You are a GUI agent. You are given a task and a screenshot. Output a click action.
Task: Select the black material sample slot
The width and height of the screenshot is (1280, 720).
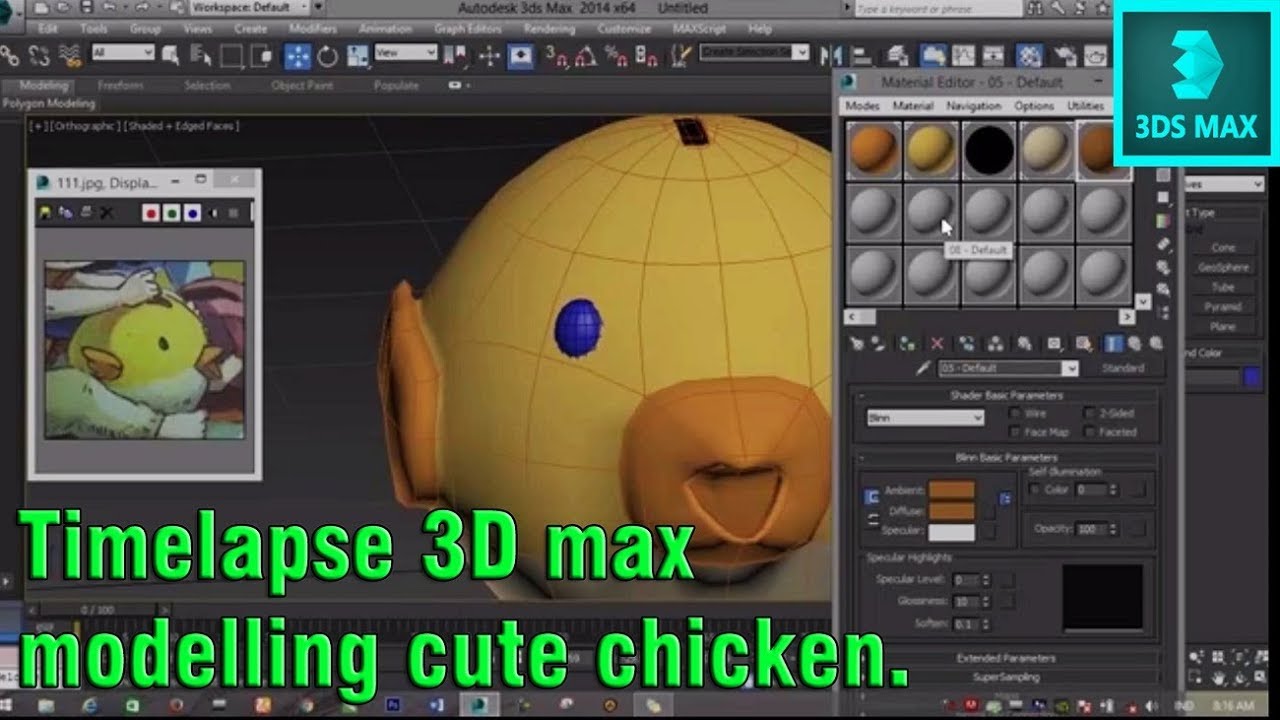pos(989,151)
